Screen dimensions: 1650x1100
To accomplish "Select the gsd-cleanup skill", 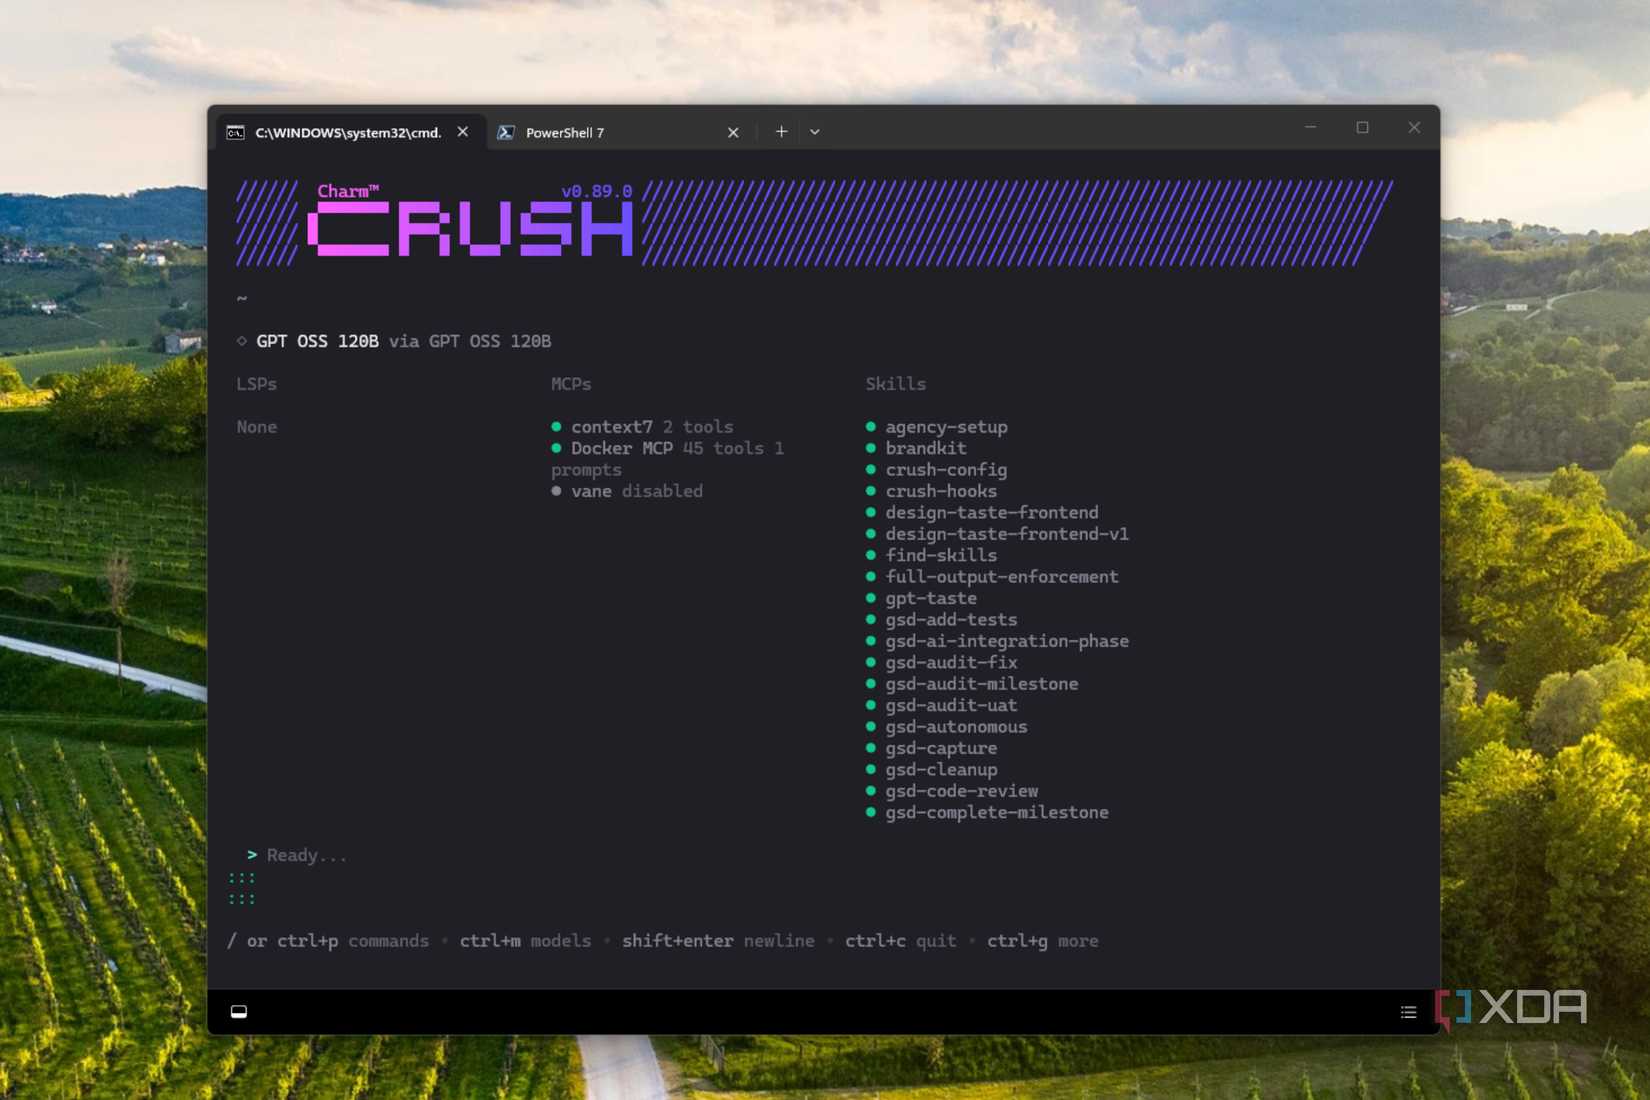I will [932, 770].
